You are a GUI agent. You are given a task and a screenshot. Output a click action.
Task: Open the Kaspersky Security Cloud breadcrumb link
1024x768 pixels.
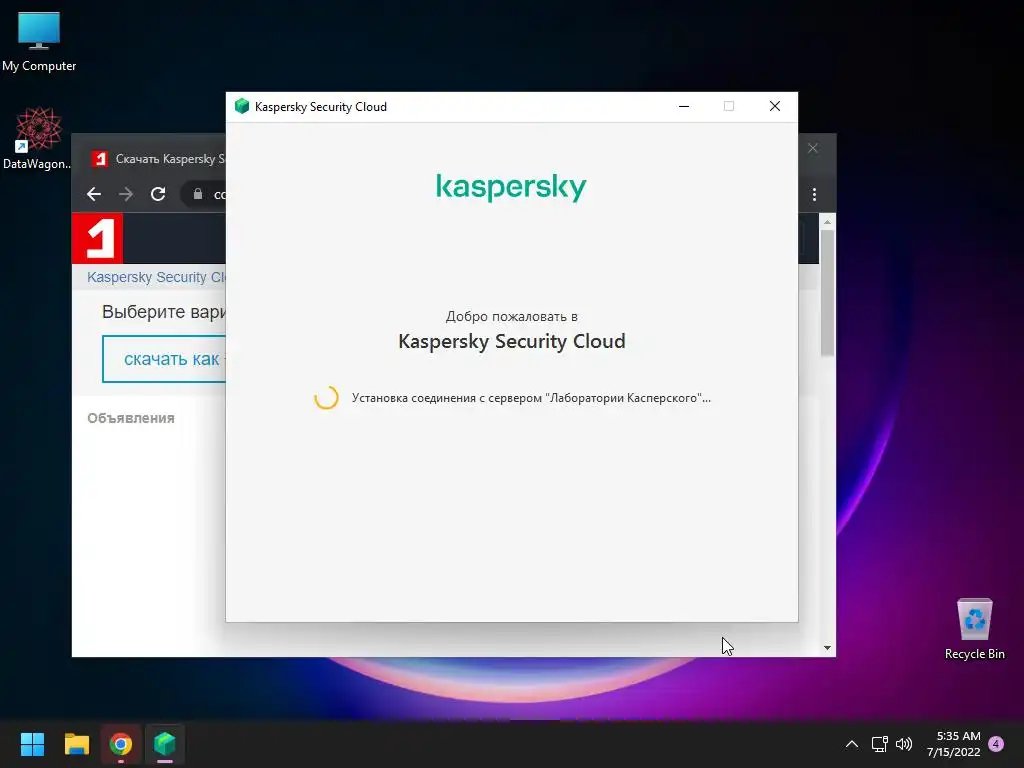(156, 277)
